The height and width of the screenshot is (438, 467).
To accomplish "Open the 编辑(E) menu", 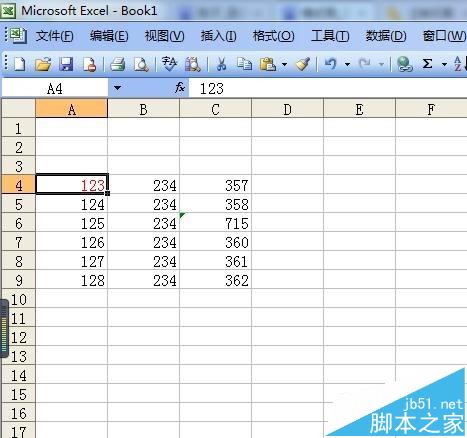I will [x=109, y=36].
